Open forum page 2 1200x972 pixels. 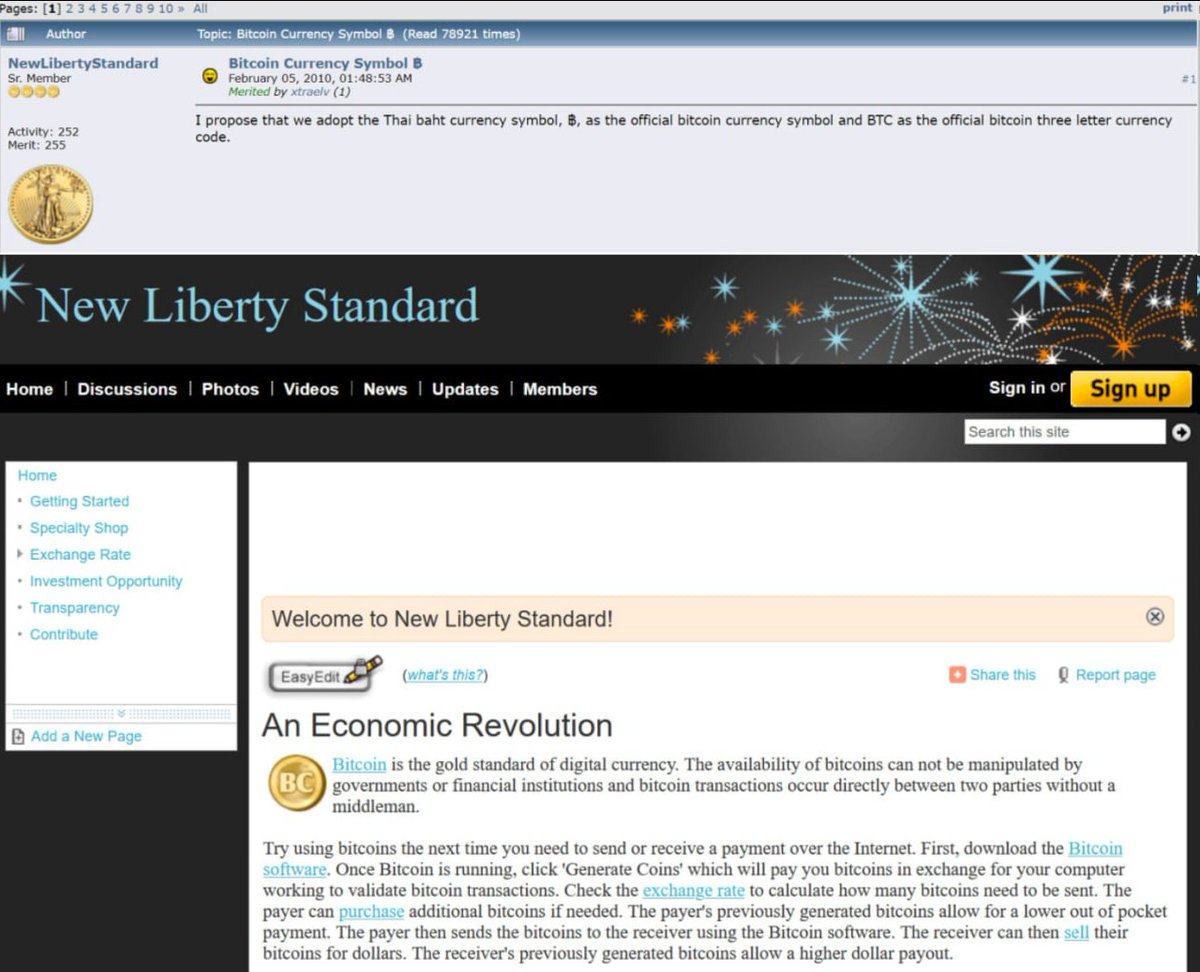pos(70,8)
